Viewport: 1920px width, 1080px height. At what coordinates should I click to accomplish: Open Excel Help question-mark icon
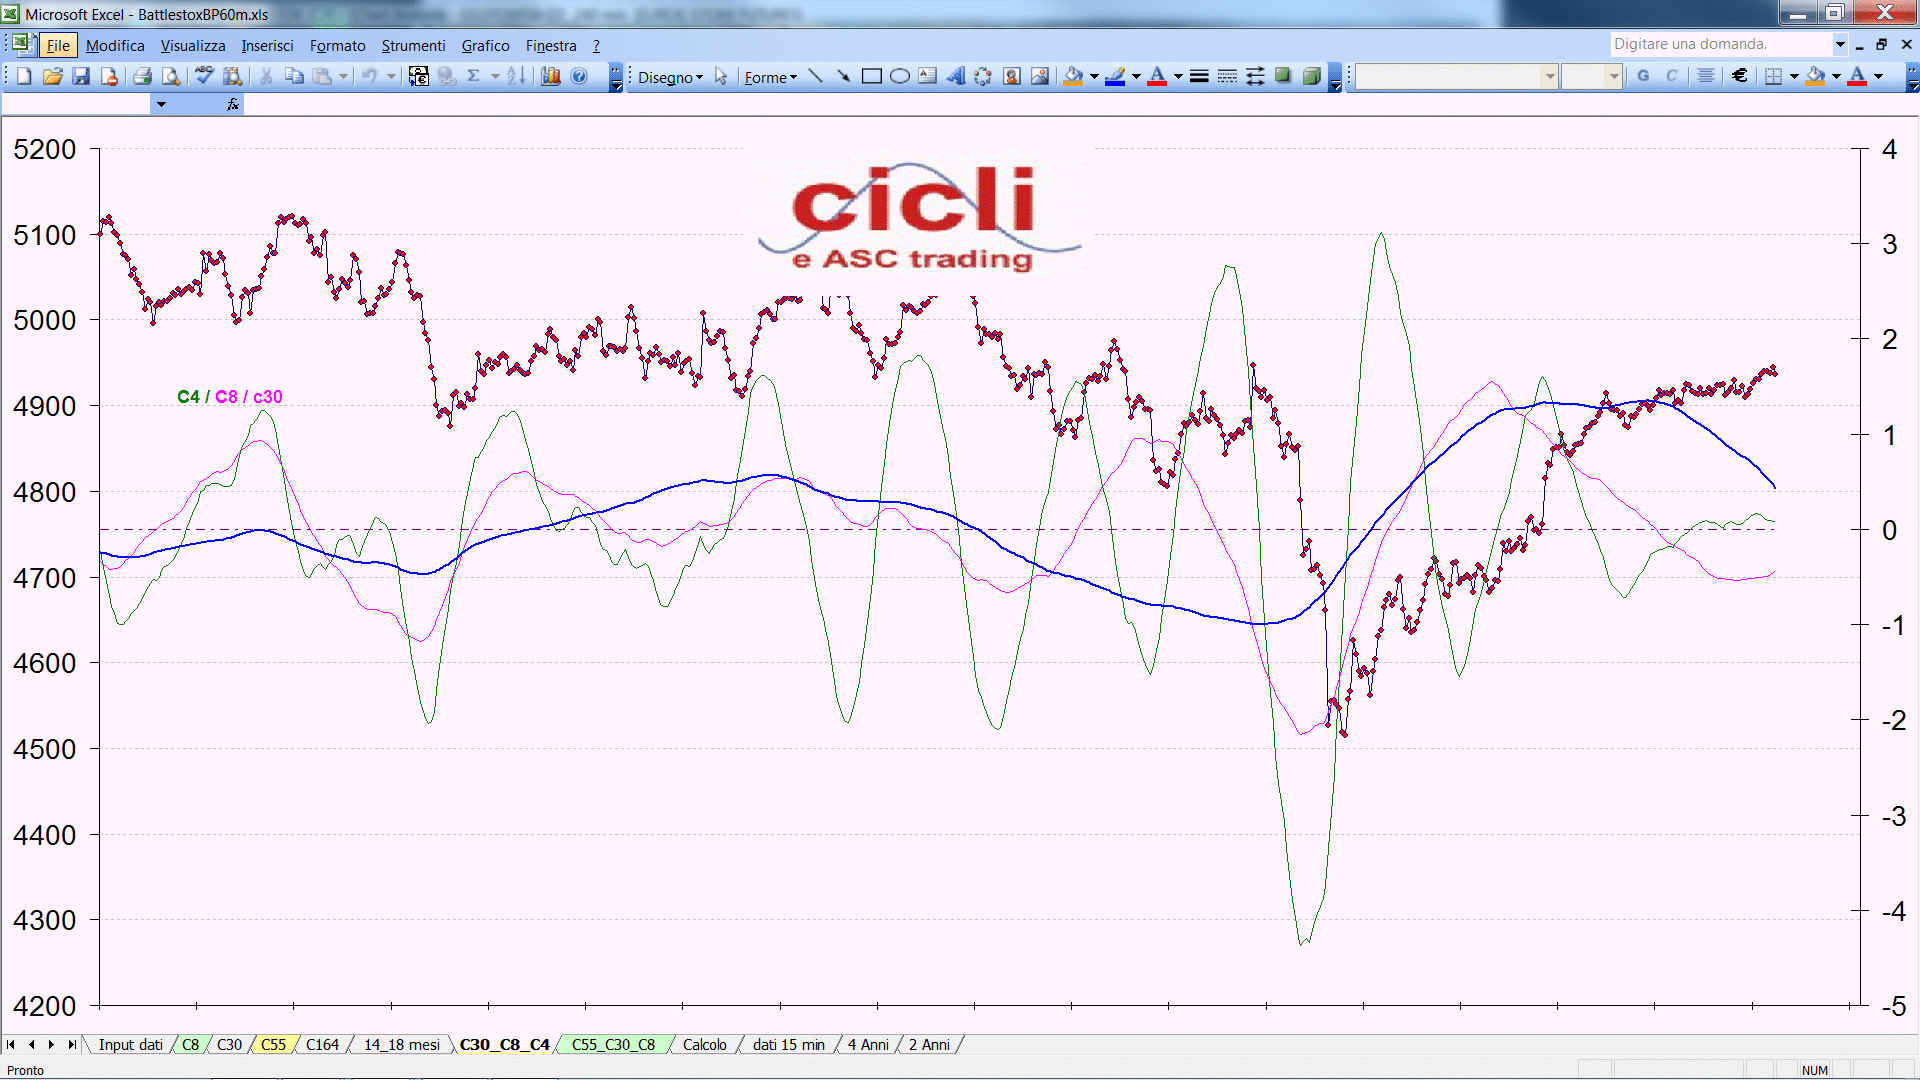pyautogui.click(x=579, y=76)
